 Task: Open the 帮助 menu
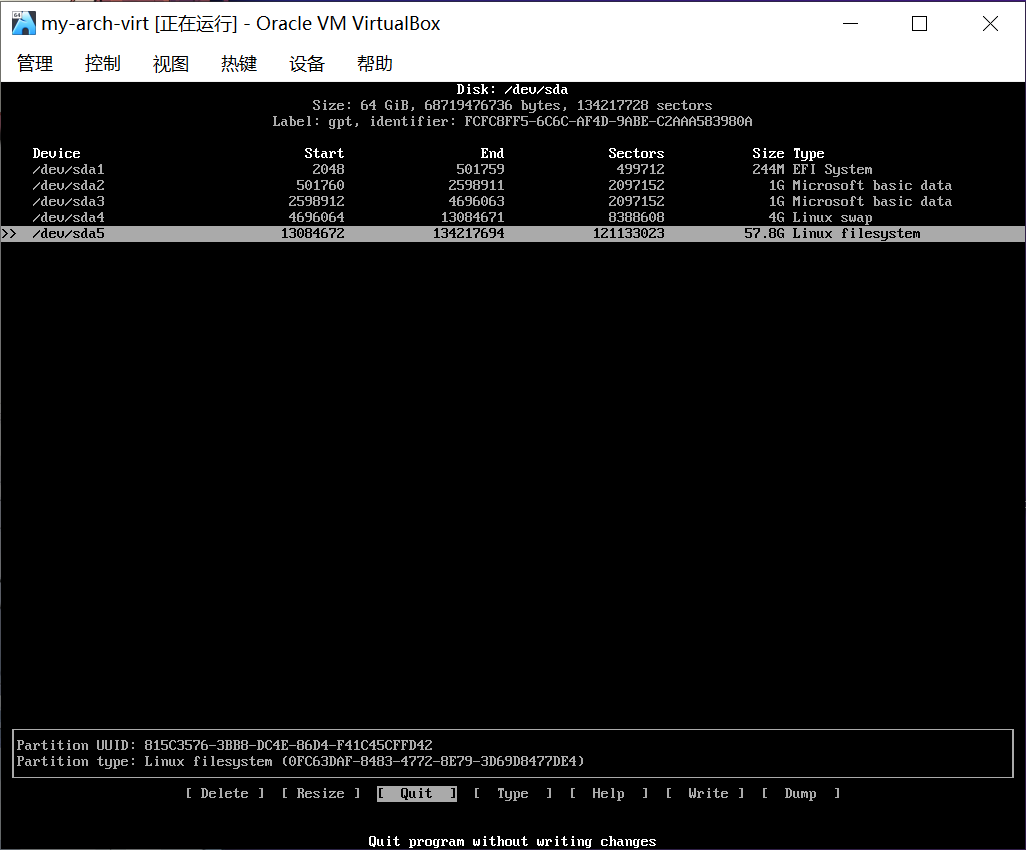pyautogui.click(x=375, y=64)
